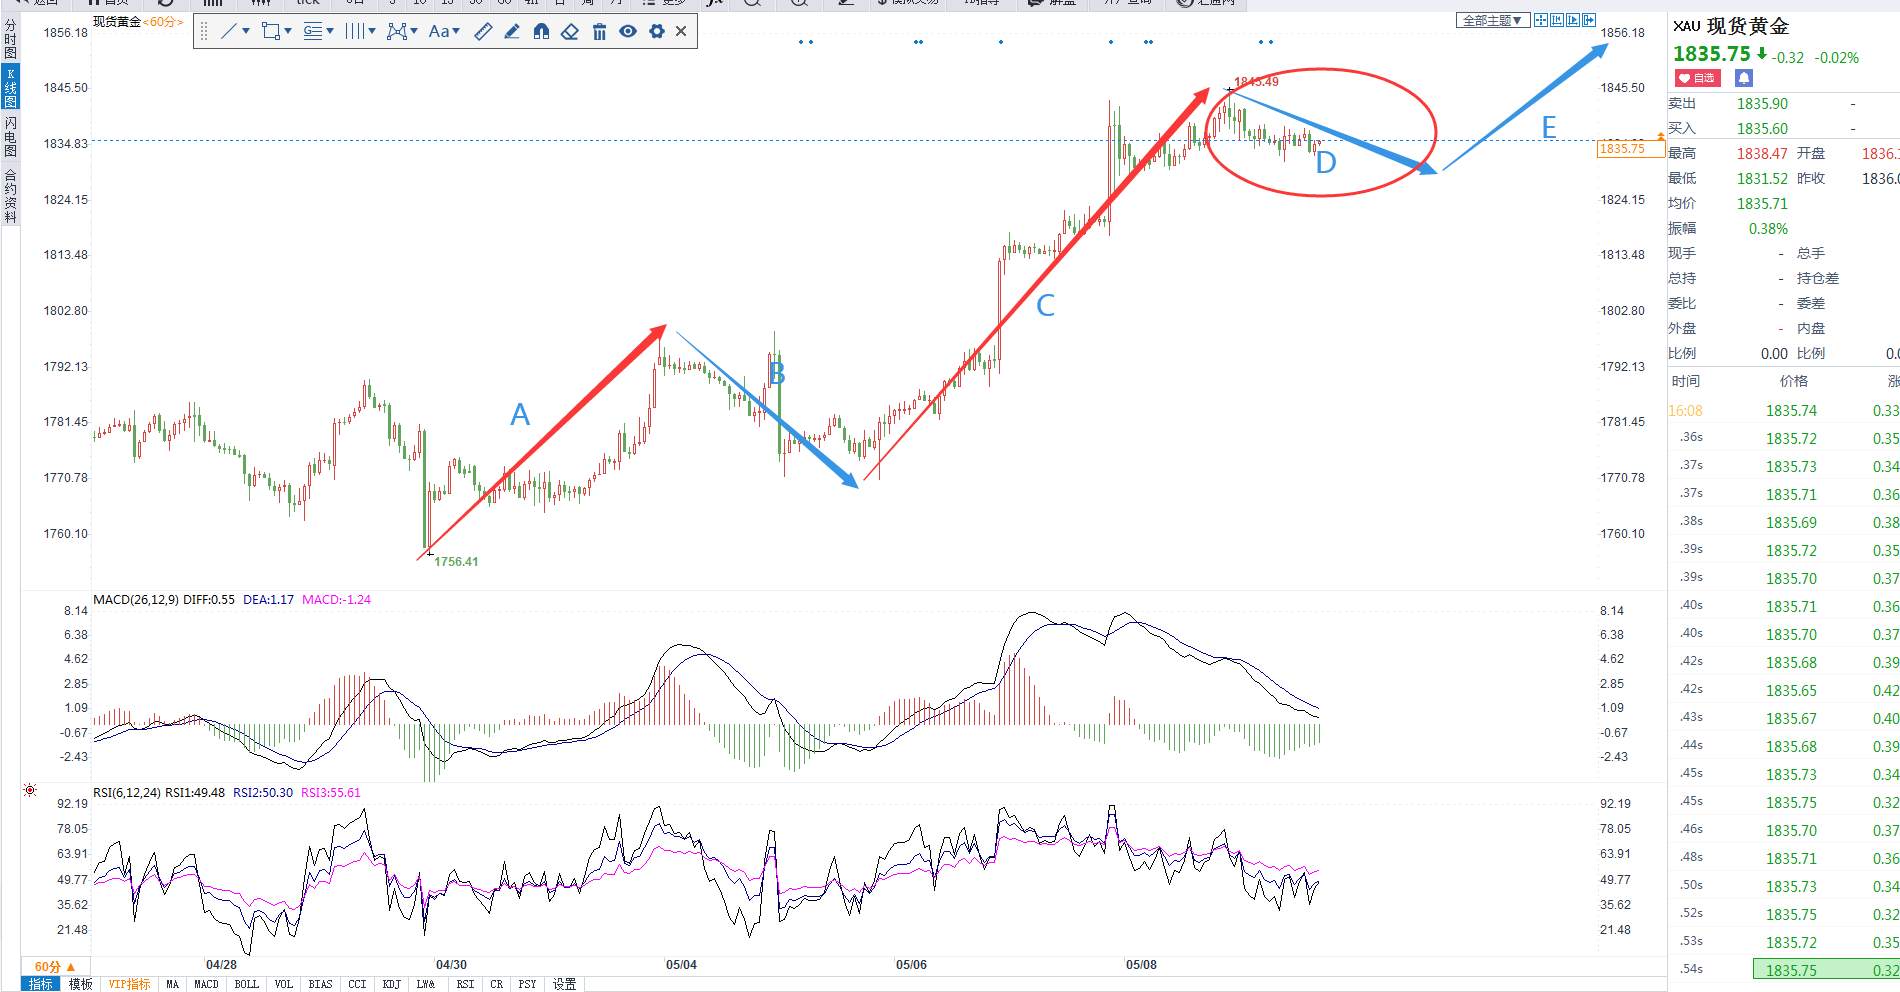Select the eraser tool
The width and height of the screenshot is (1900, 992).
click(570, 32)
